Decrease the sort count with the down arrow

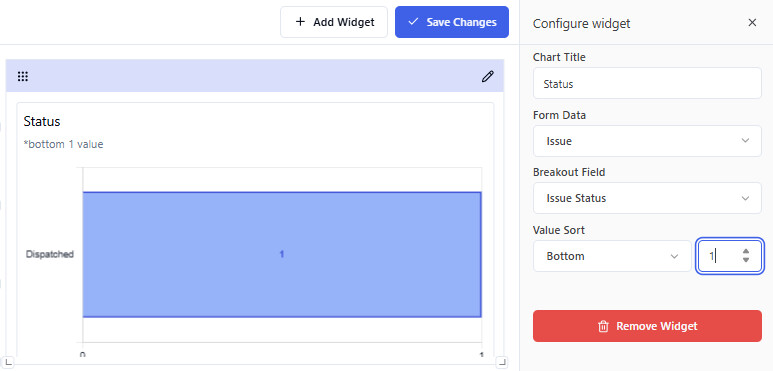point(746,260)
